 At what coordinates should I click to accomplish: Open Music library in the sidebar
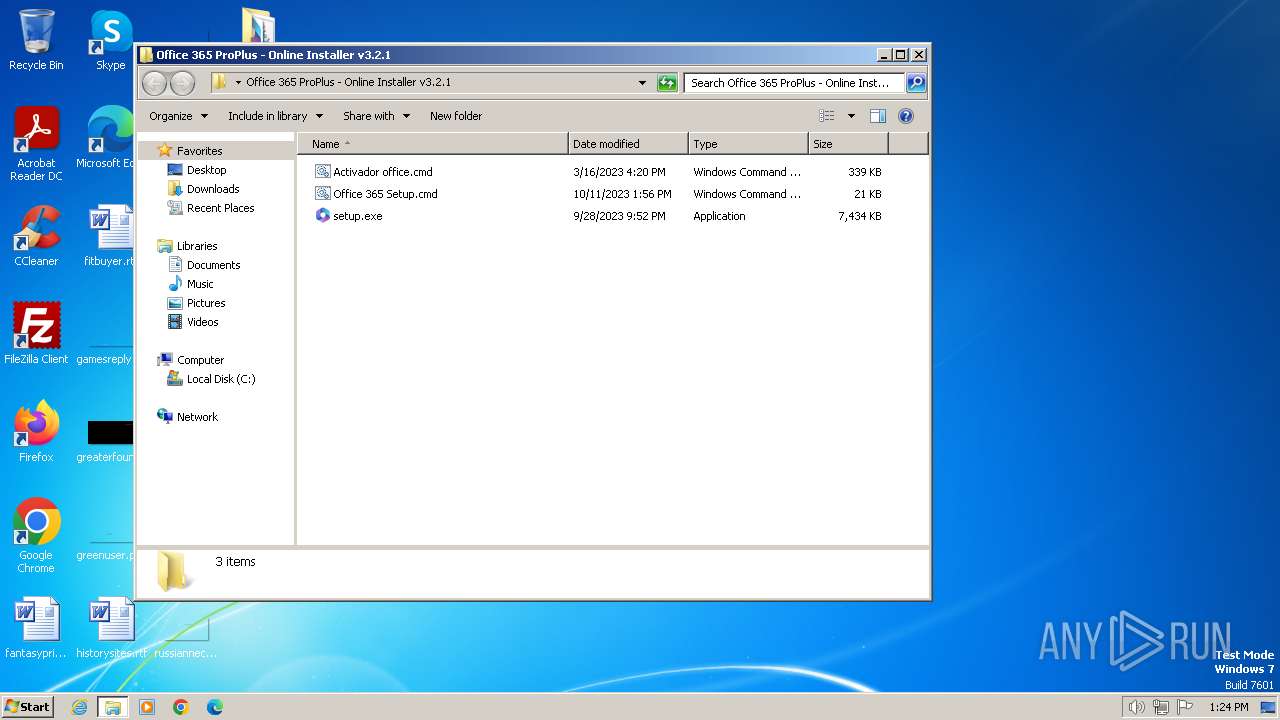(x=200, y=284)
